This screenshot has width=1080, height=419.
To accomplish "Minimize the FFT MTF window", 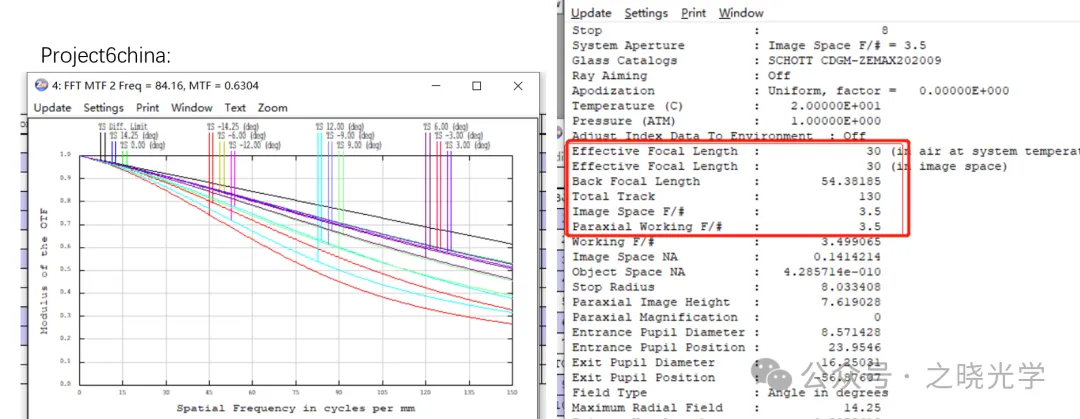I will (430, 86).
